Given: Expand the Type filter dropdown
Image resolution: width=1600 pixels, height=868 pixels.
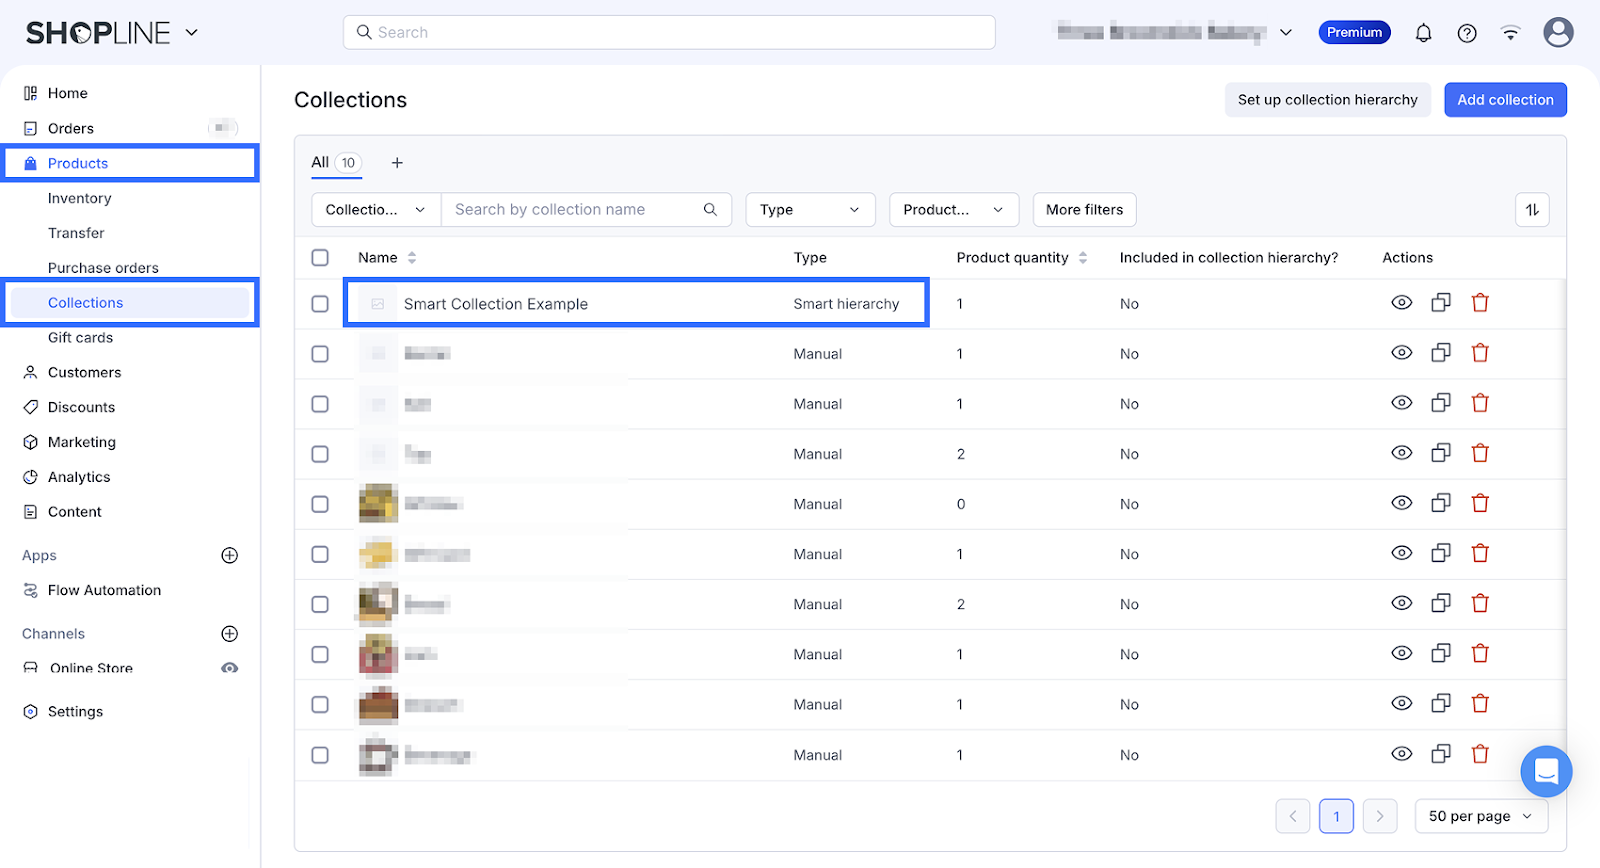Looking at the screenshot, I should click(810, 210).
